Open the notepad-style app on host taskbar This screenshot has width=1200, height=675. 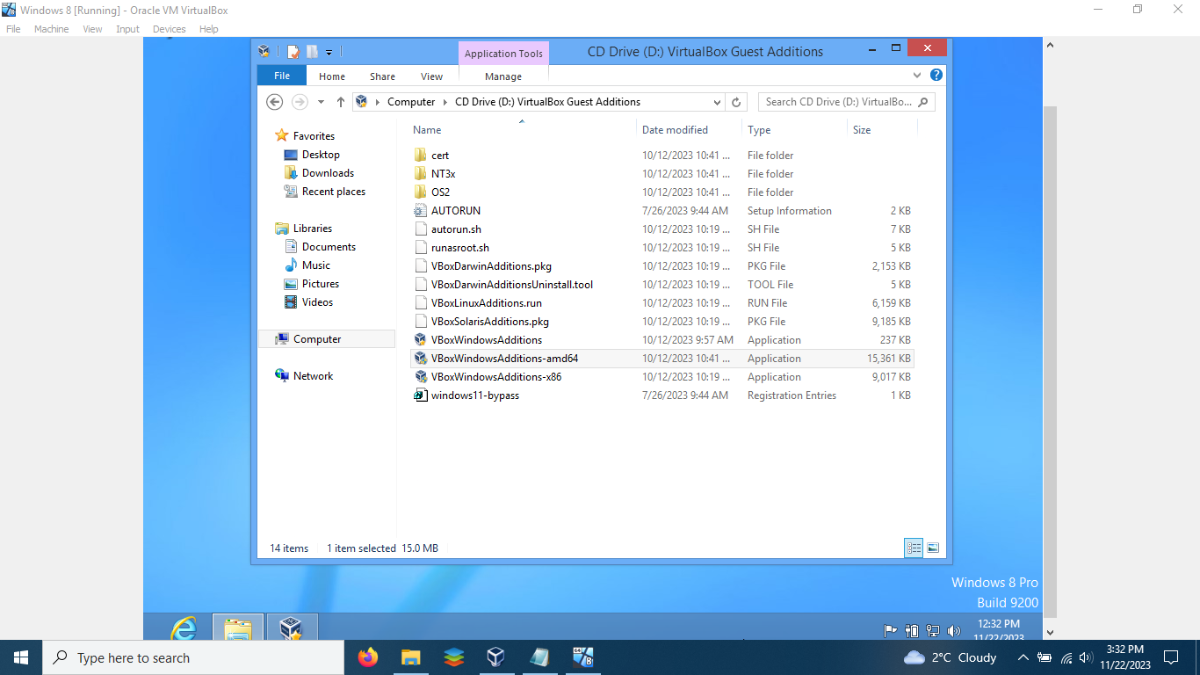click(x=539, y=657)
